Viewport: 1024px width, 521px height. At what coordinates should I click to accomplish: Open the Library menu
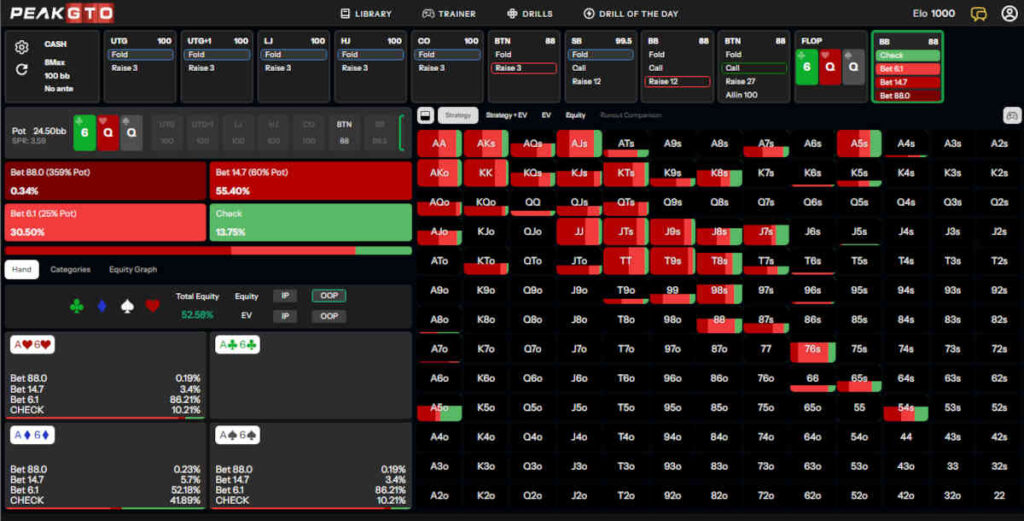(366, 14)
